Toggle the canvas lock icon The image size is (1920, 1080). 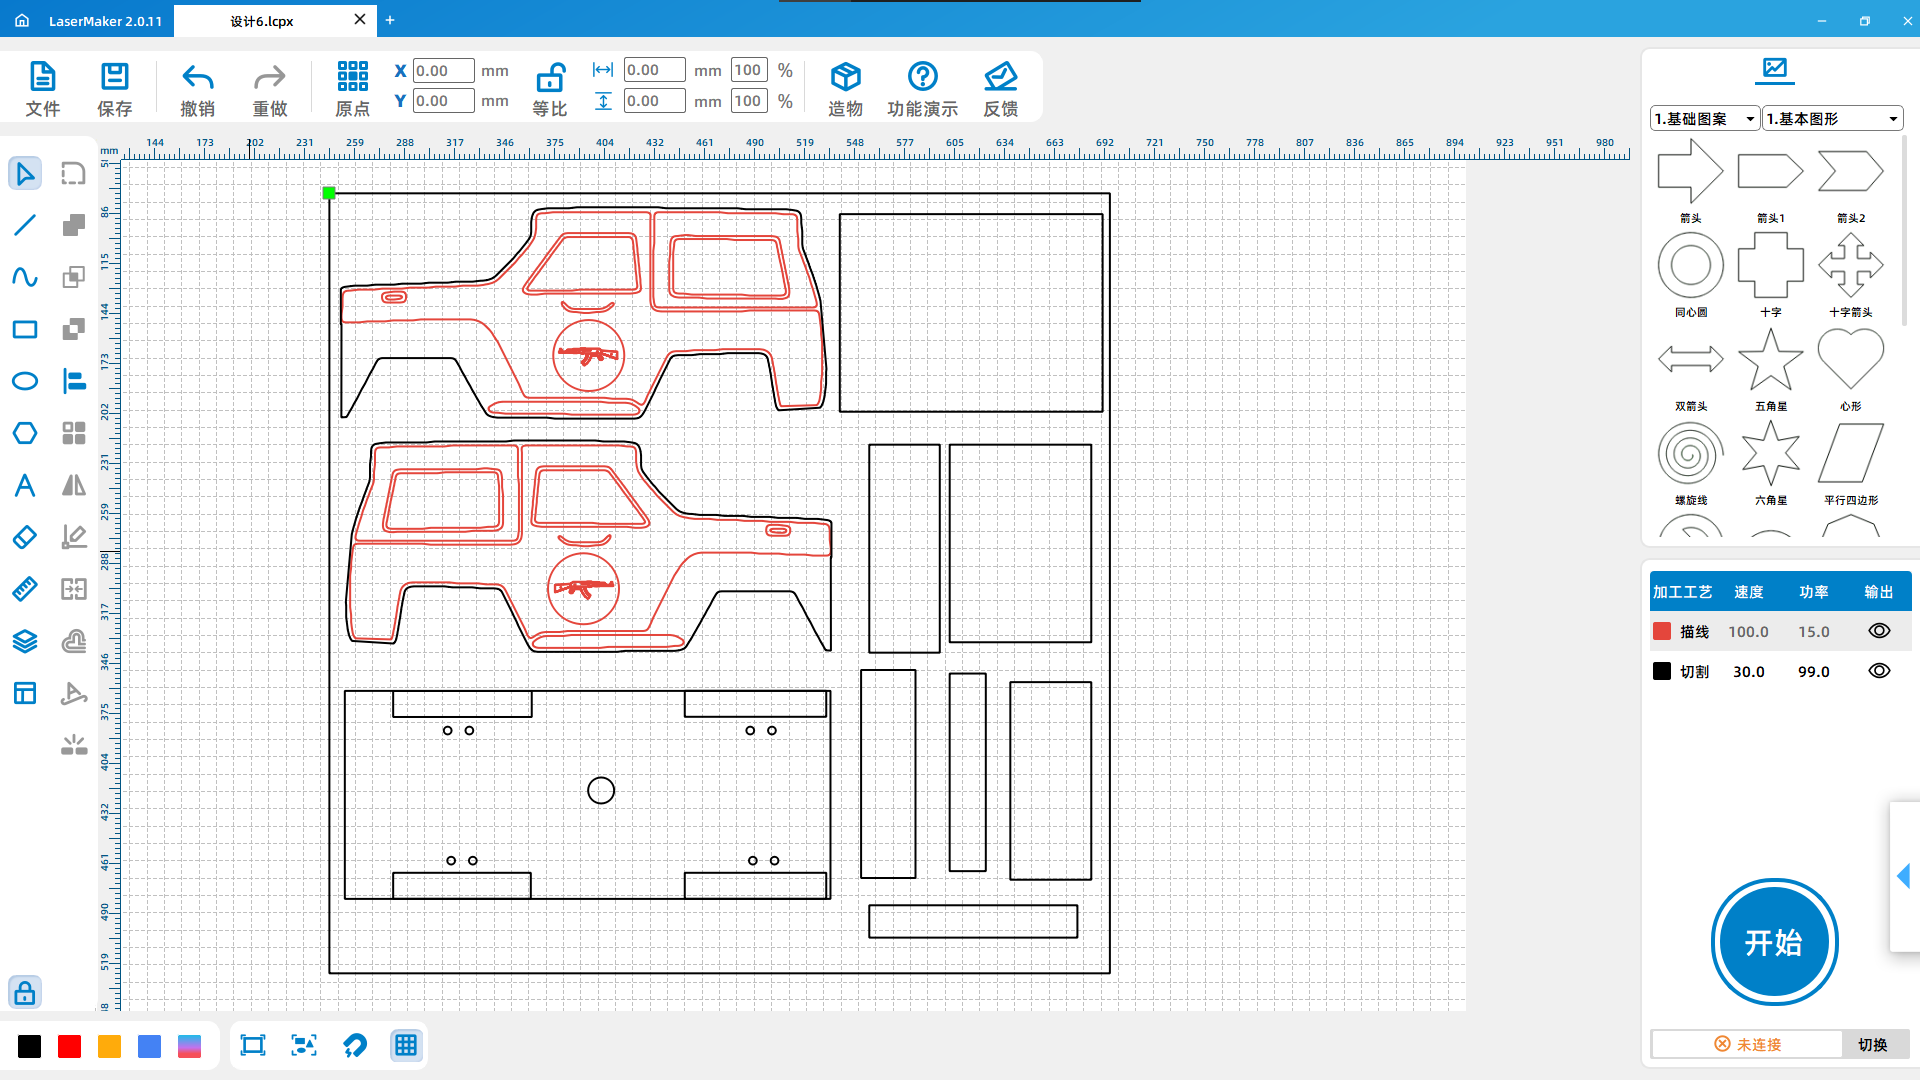pos(25,992)
